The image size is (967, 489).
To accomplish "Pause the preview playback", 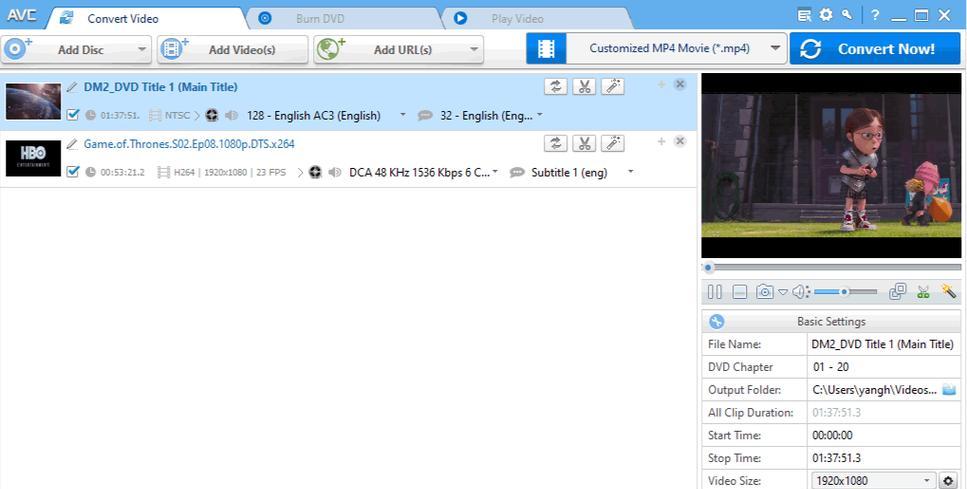I will coord(715,292).
